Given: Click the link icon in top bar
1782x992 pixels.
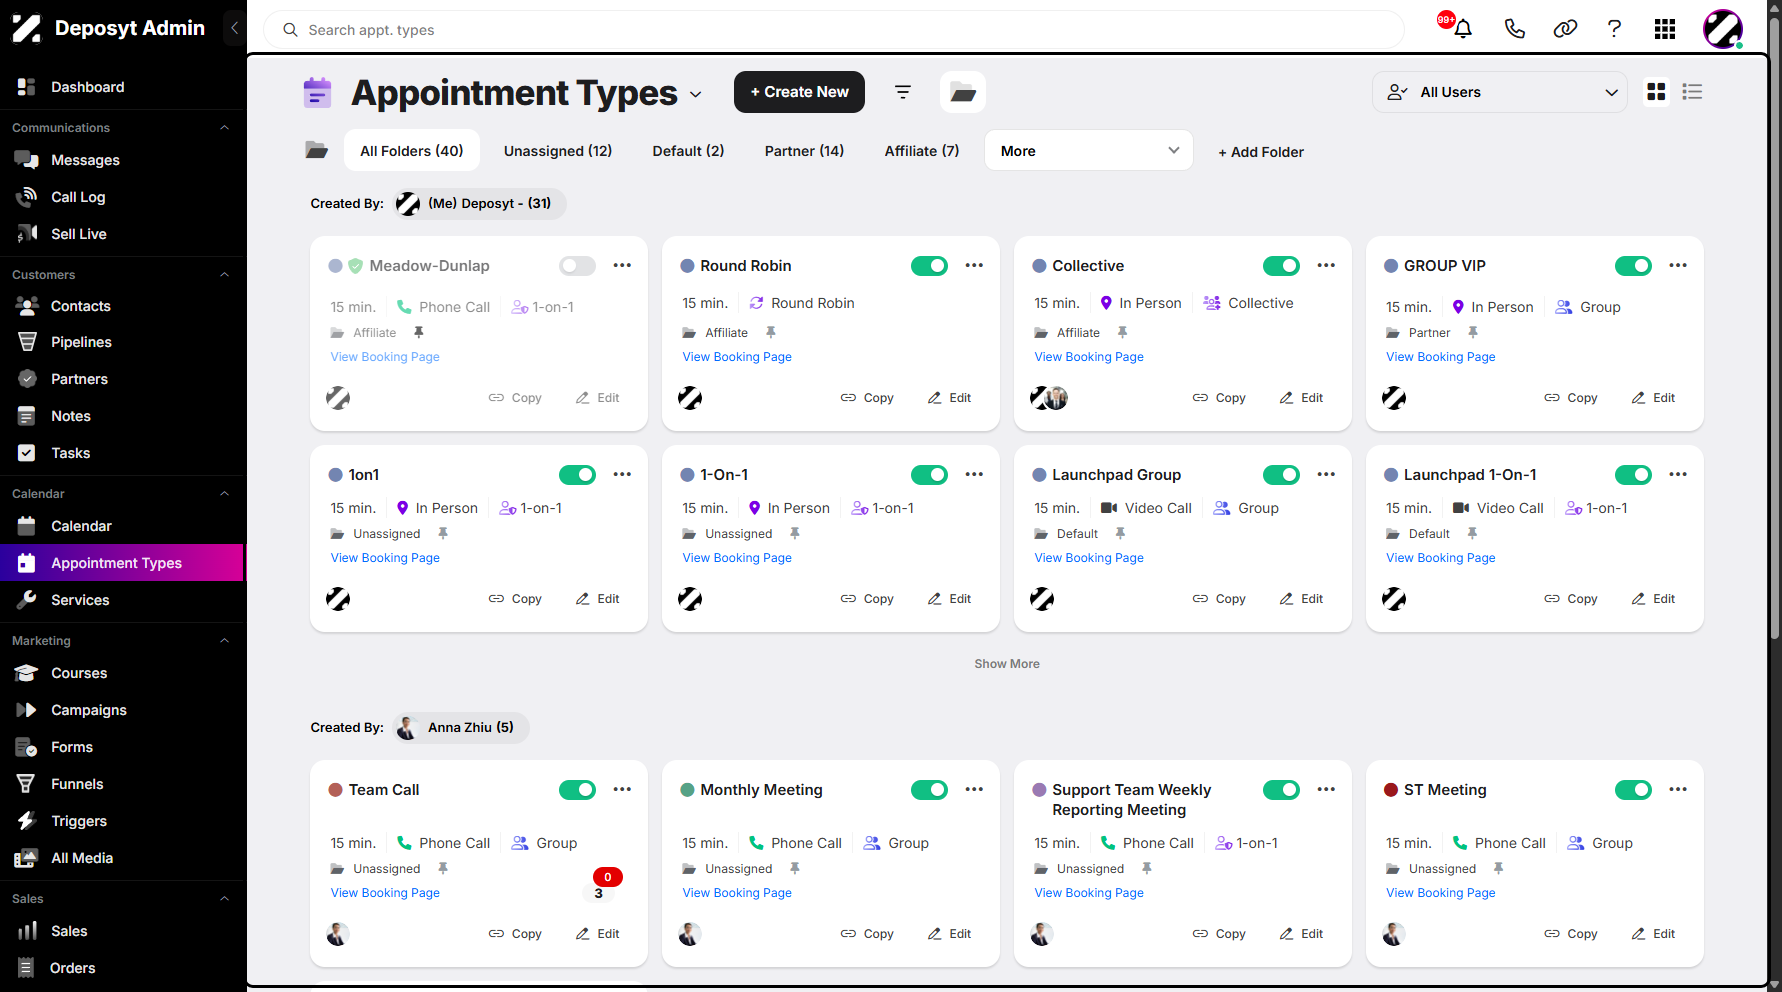Looking at the screenshot, I should [1565, 29].
